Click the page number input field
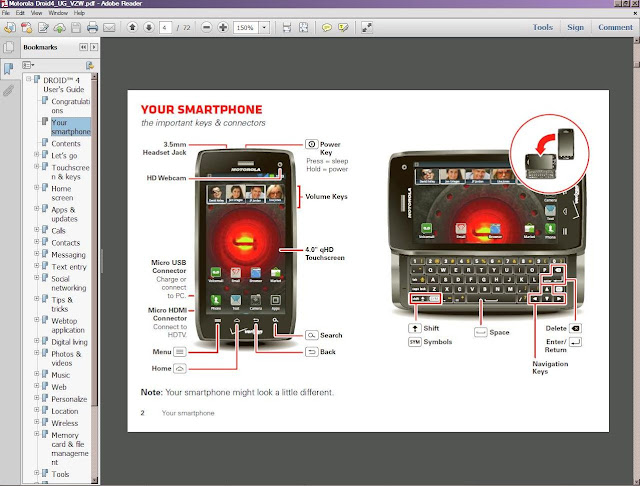640x486 pixels. [x=165, y=28]
